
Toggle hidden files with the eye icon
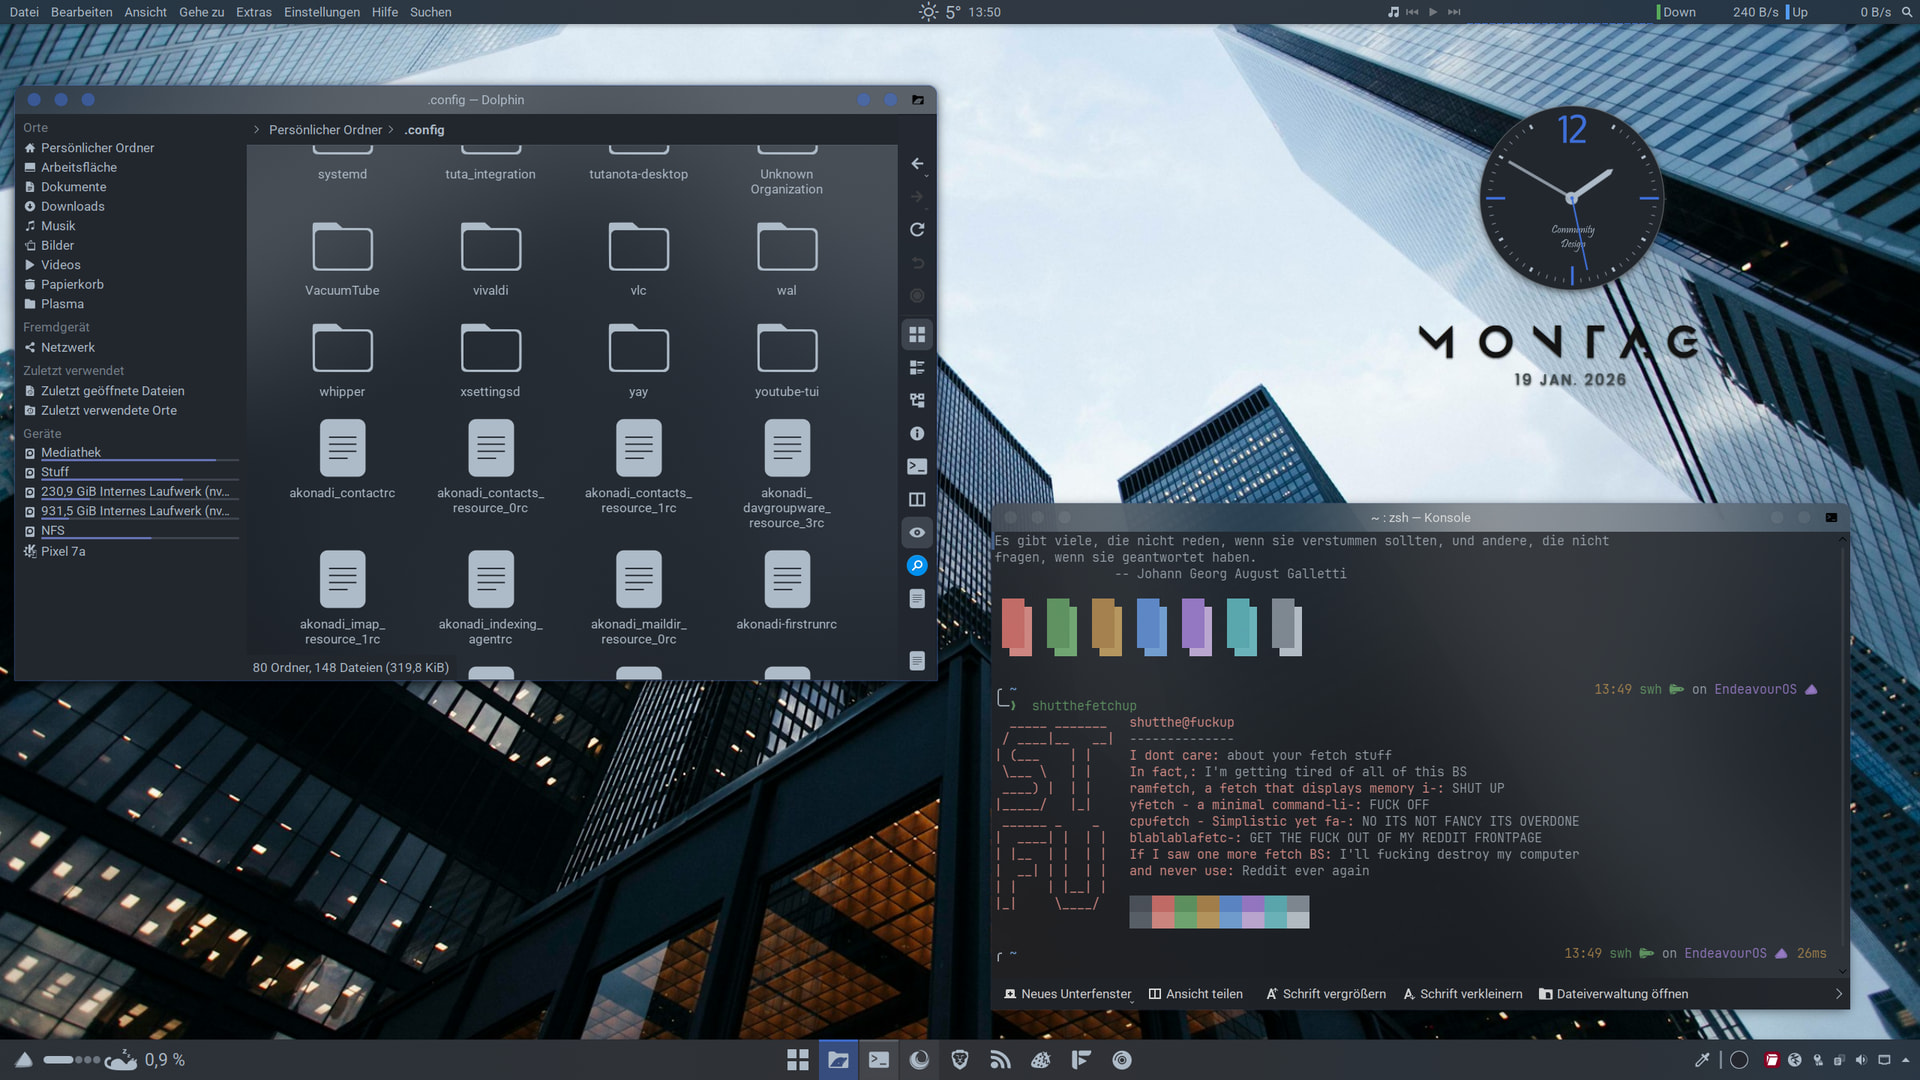tap(917, 533)
